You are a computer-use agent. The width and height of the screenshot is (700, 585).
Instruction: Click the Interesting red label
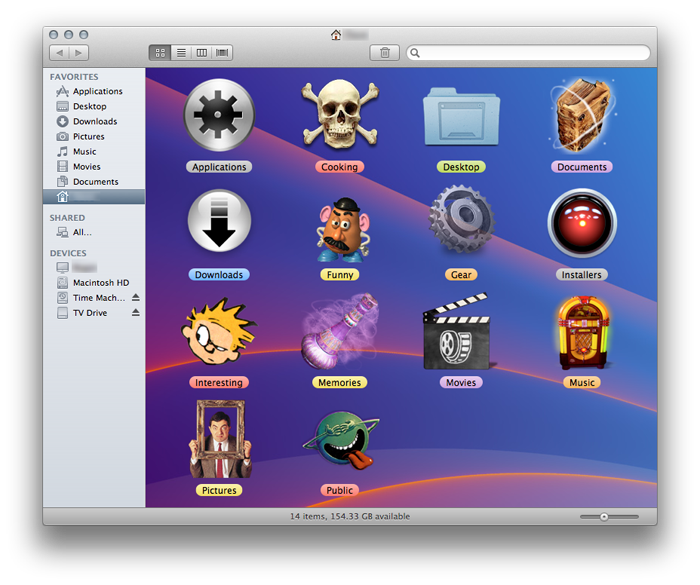[219, 383]
